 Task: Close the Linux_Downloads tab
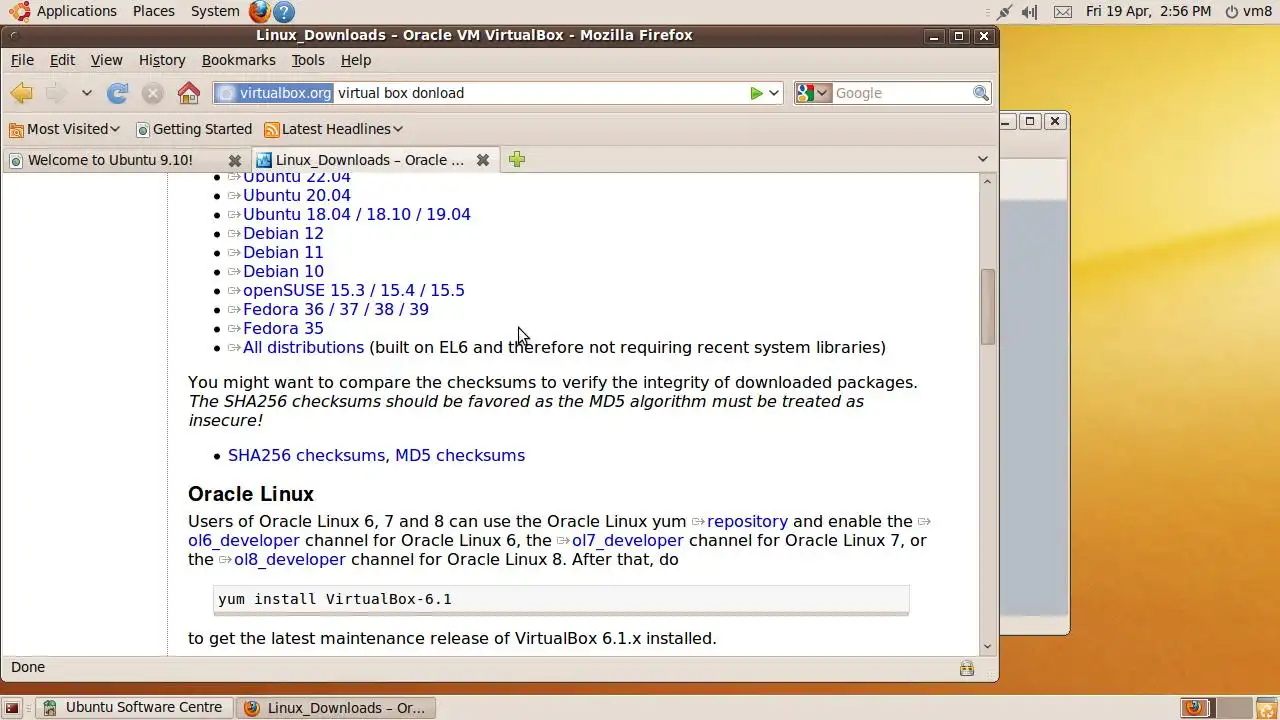482,160
